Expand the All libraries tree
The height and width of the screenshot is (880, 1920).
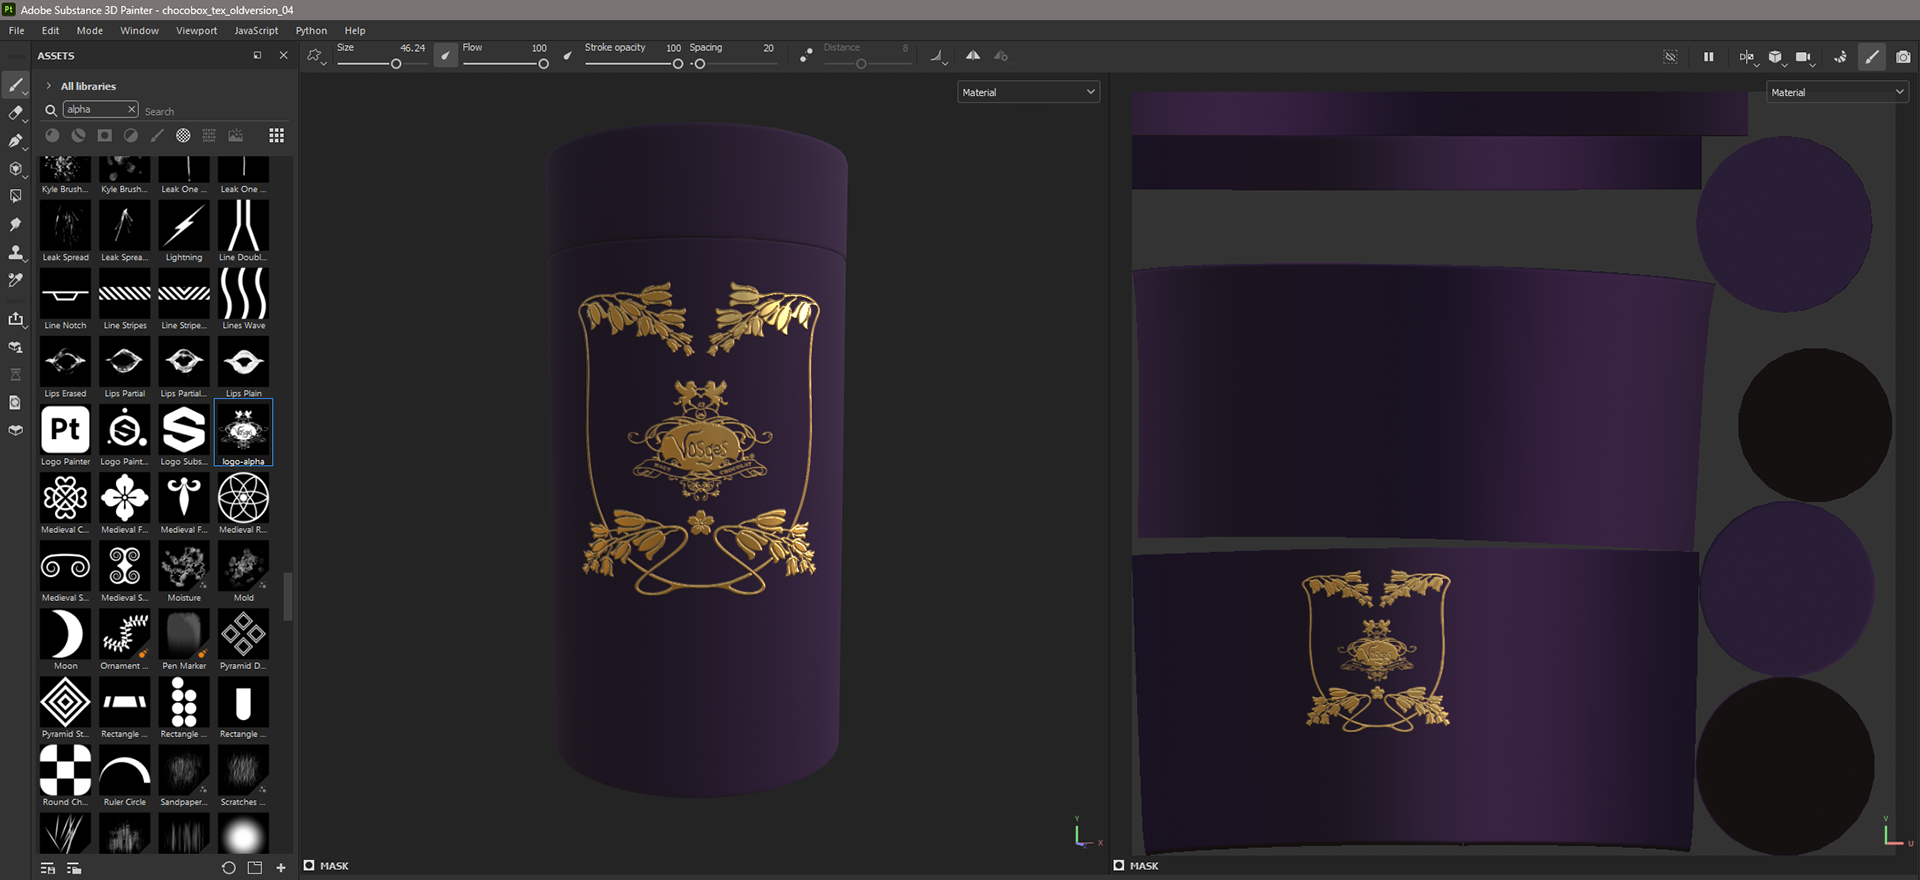pos(48,86)
